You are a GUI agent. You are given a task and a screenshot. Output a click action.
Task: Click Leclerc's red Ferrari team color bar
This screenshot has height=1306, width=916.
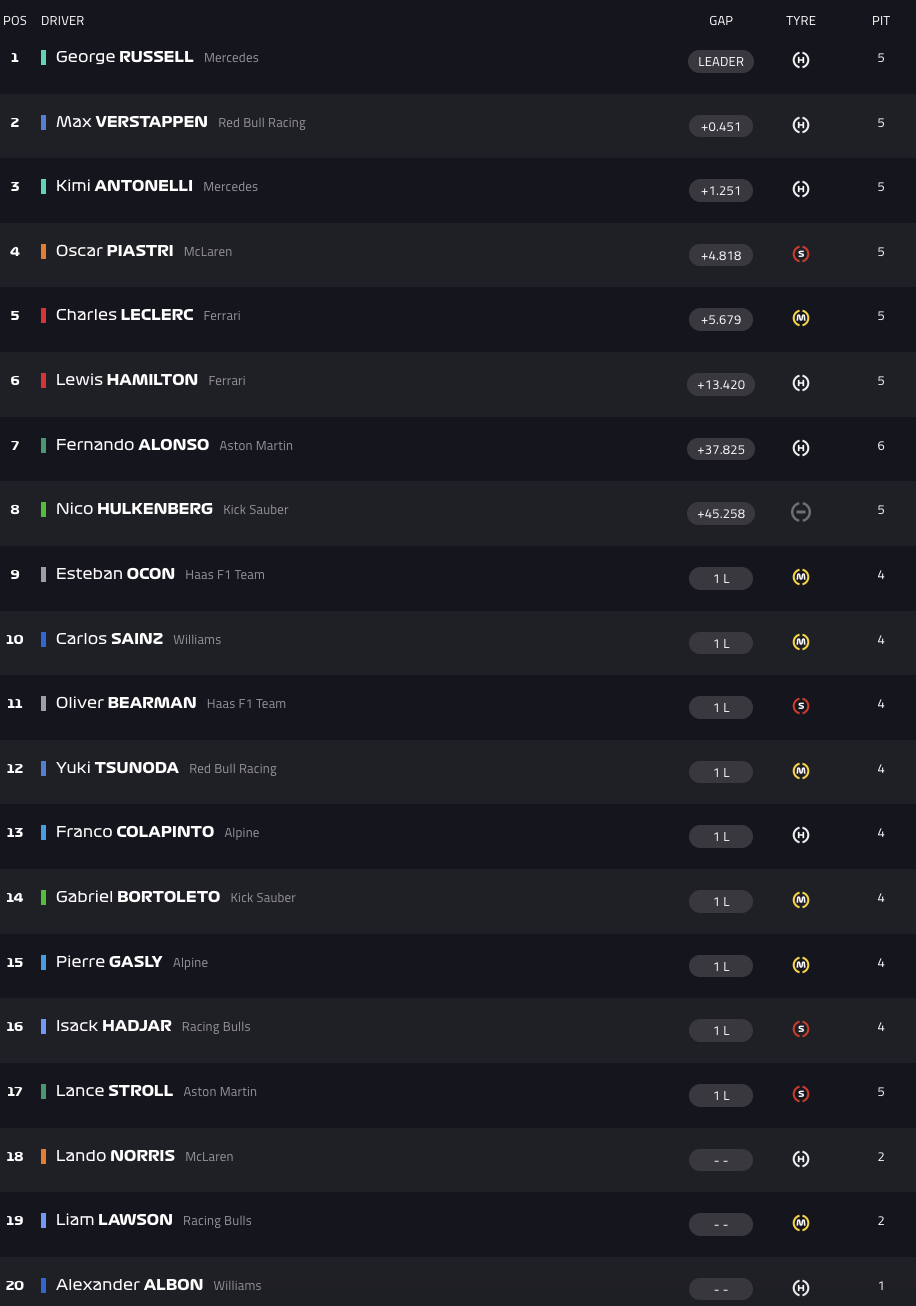[x=43, y=315]
